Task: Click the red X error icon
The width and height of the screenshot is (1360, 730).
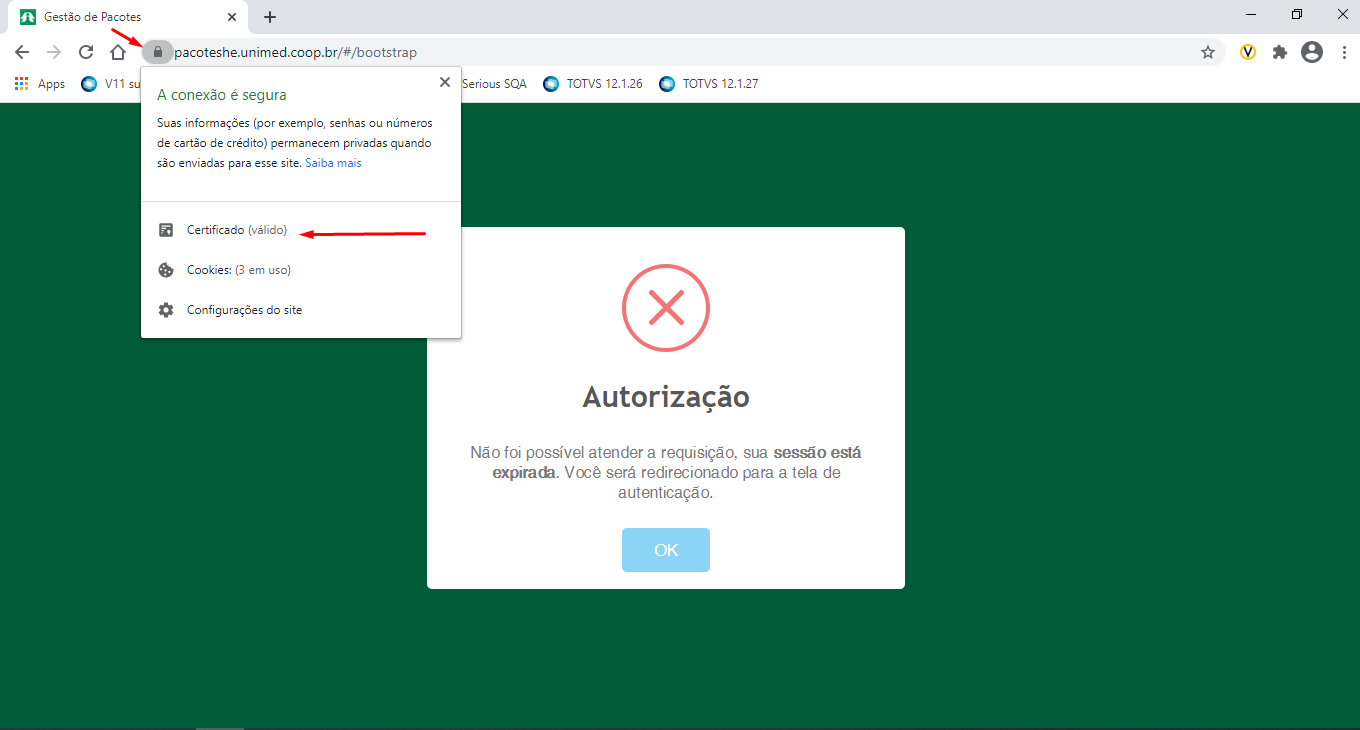Action: click(666, 307)
